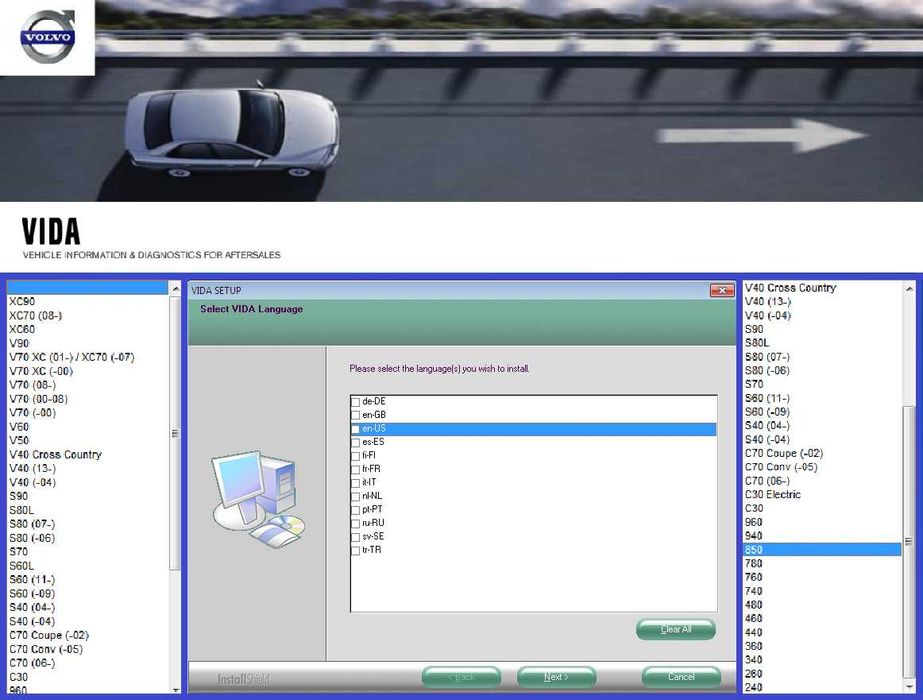Select V90 in the left list
Image resolution: width=923 pixels, height=700 pixels.
tap(88, 343)
